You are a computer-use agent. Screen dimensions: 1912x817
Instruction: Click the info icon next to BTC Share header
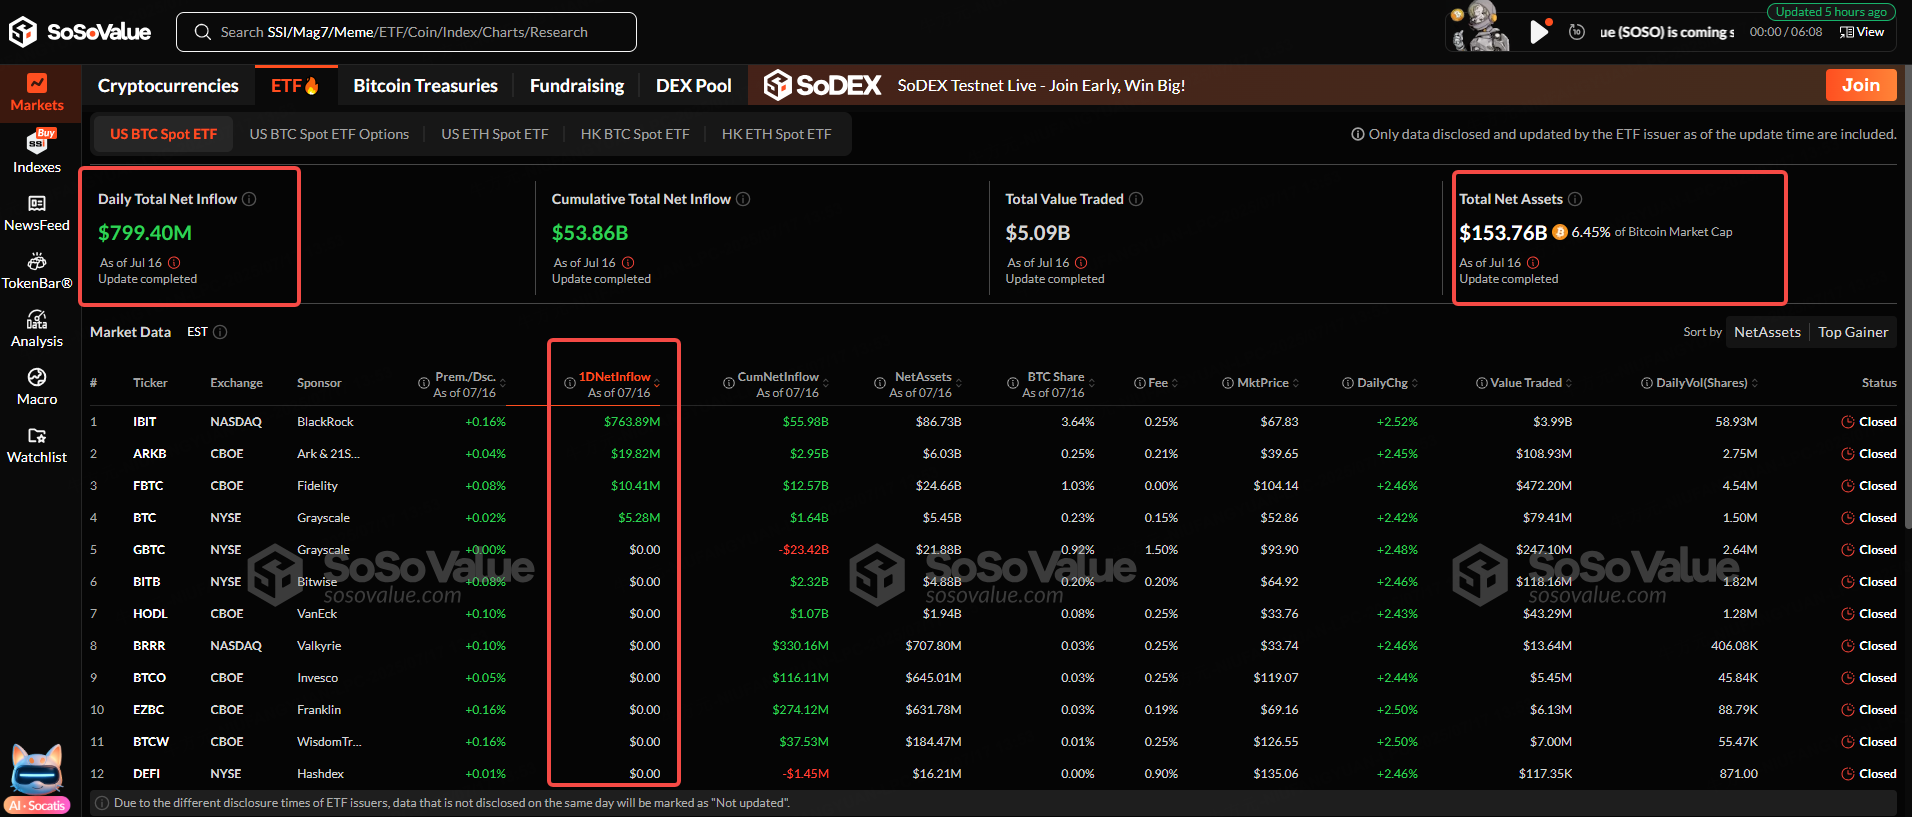pyautogui.click(x=1013, y=383)
